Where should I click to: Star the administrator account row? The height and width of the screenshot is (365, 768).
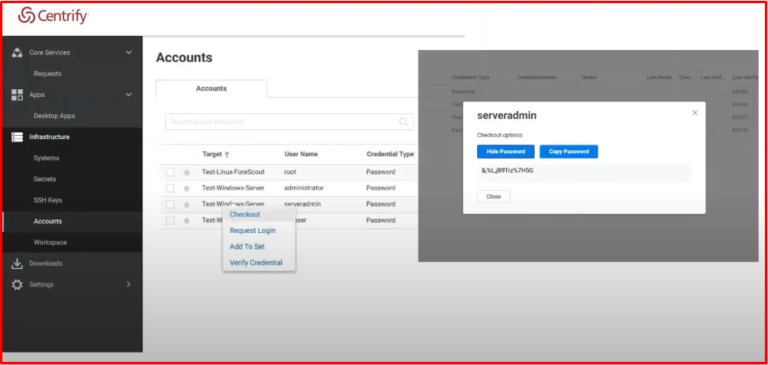tap(186, 188)
